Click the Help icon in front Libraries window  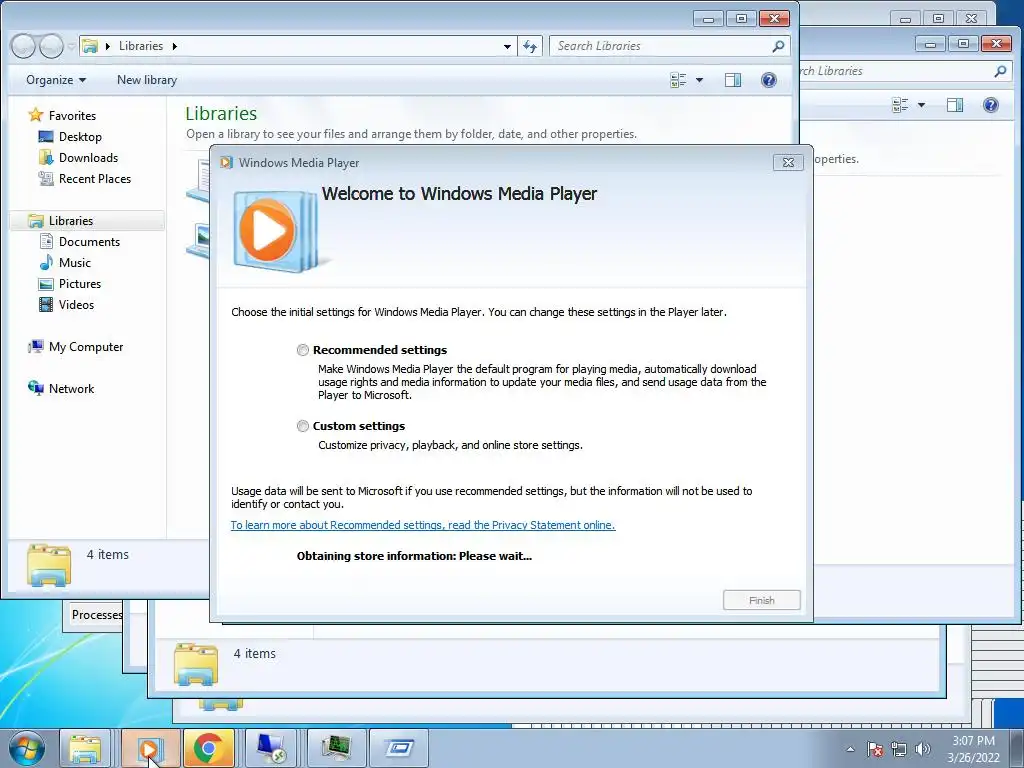(x=769, y=80)
